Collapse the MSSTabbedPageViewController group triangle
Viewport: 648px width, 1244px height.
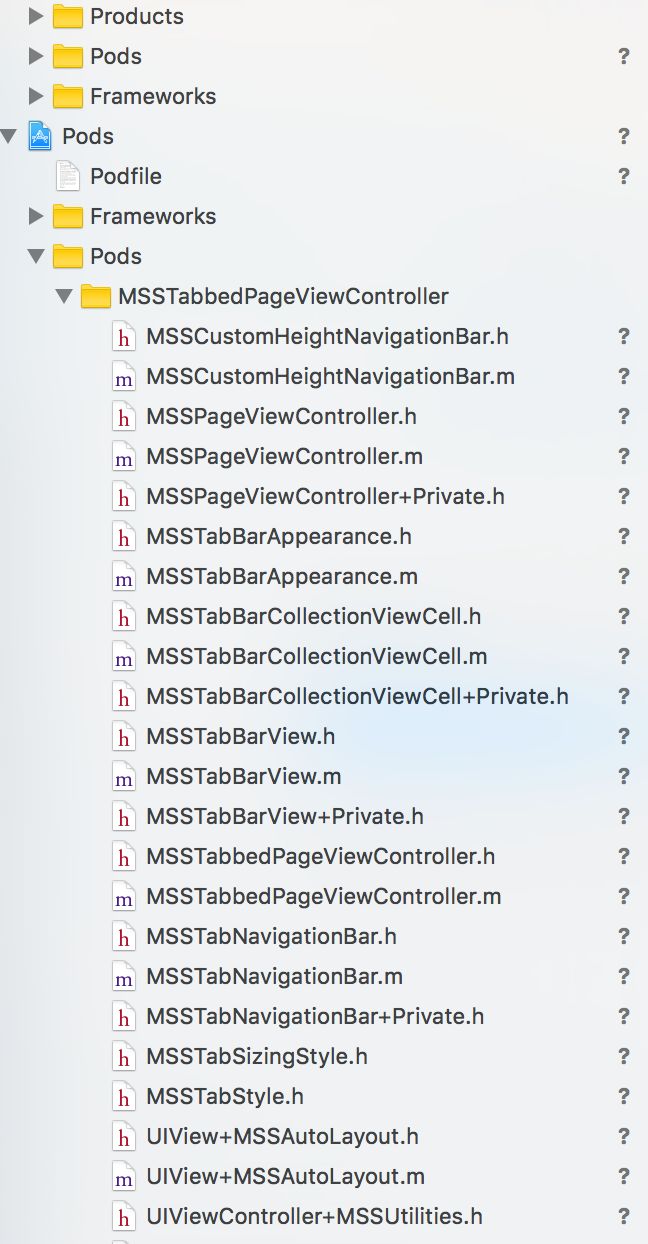coord(64,296)
